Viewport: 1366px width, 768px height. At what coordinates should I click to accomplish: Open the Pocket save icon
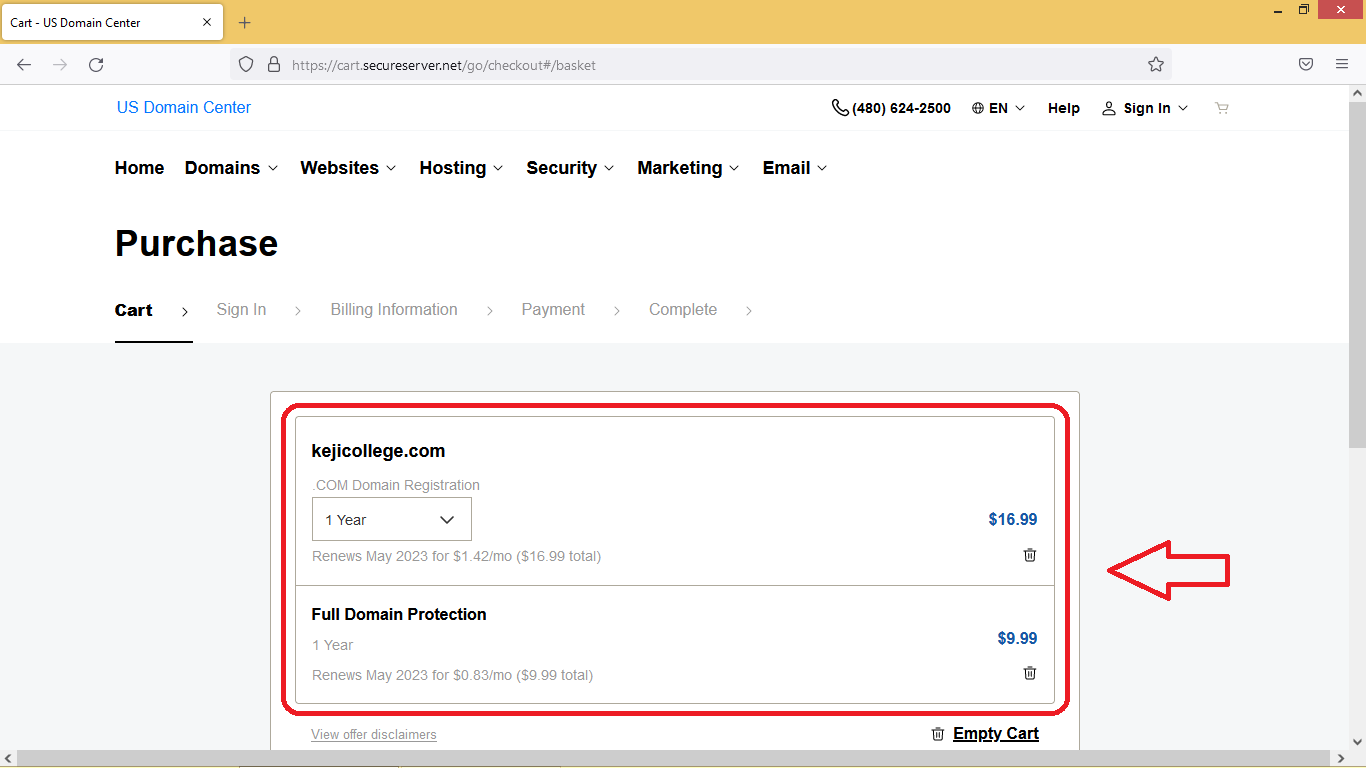(x=1306, y=65)
